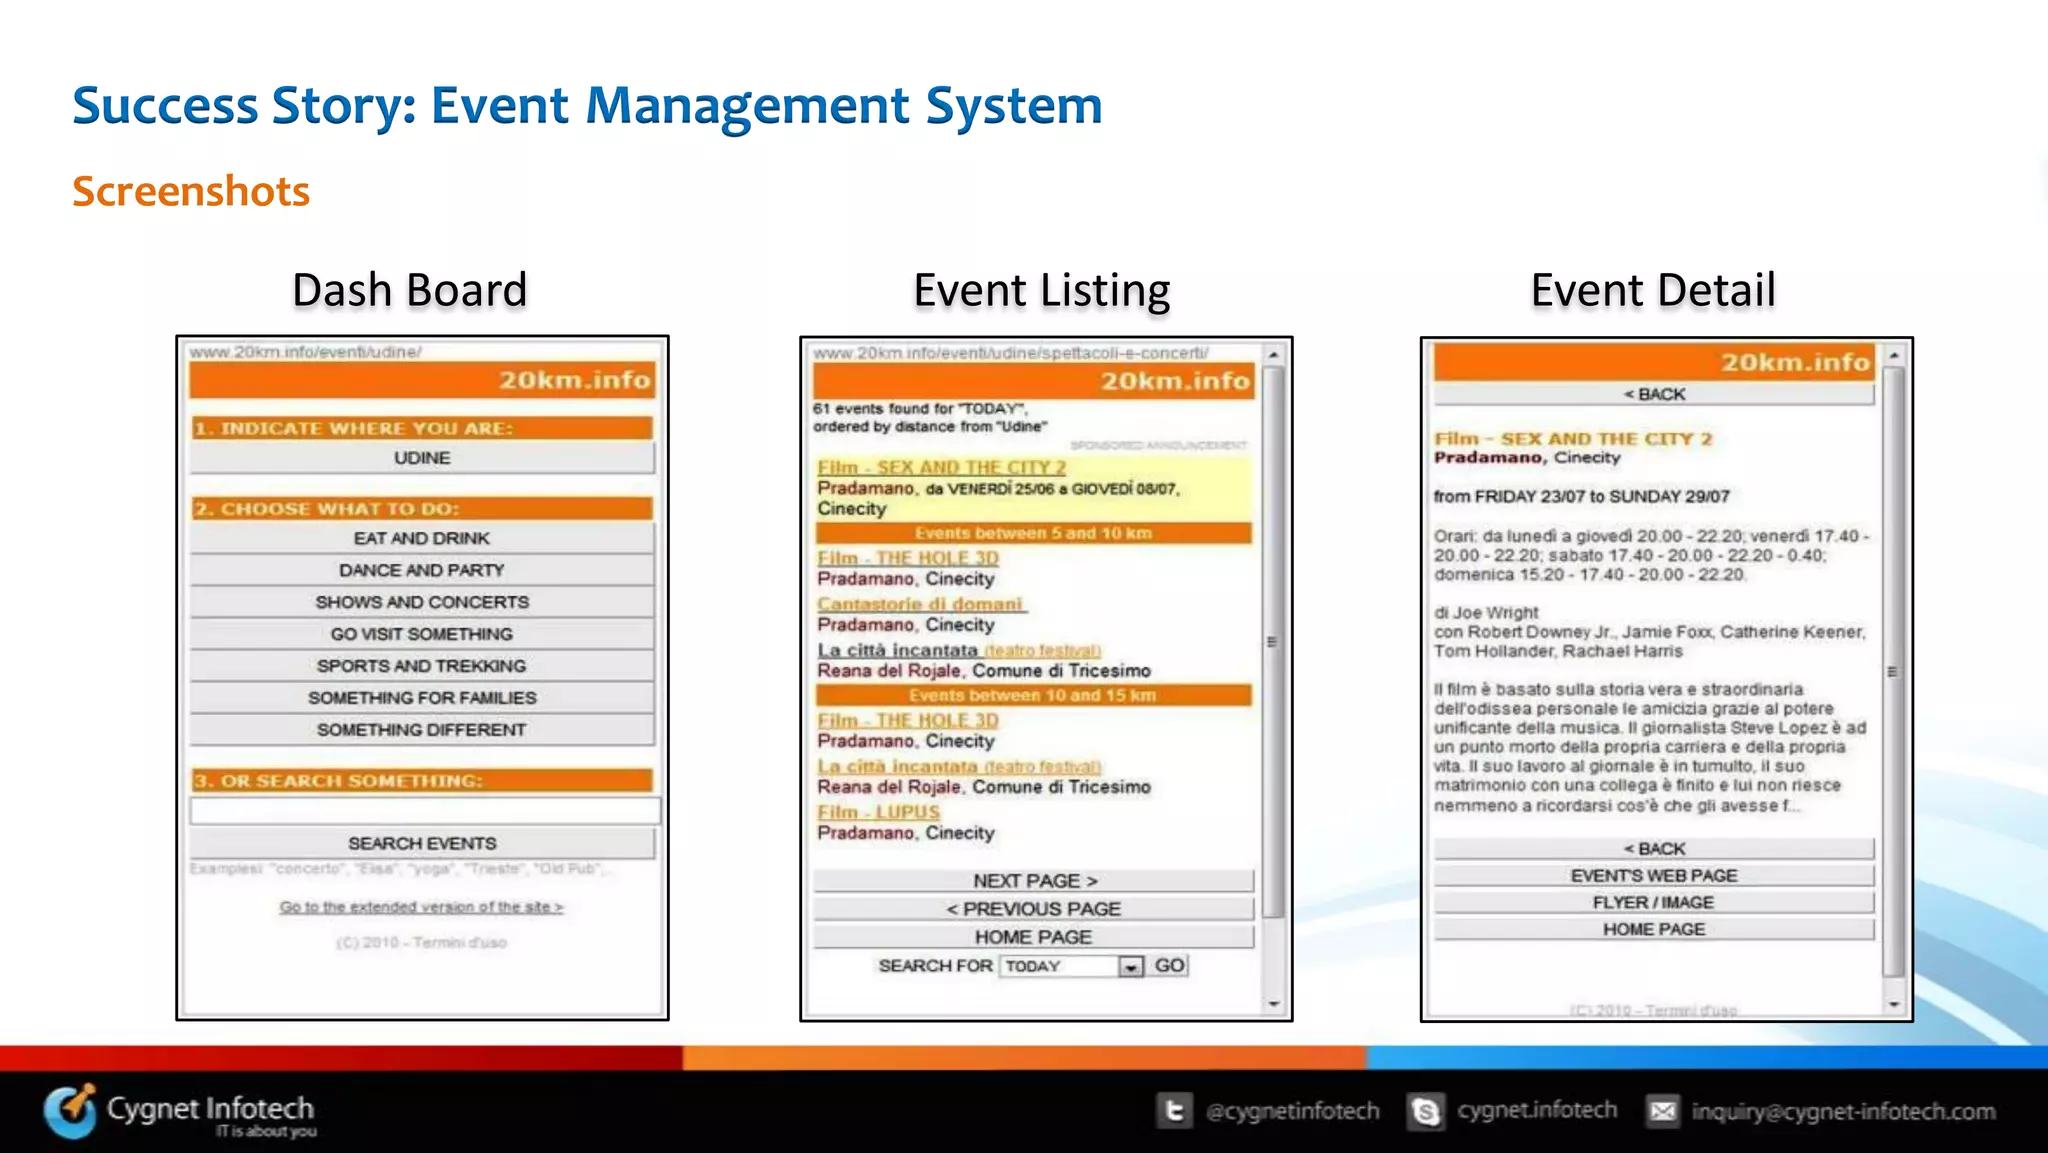
Task: Open Film - THE HOLE 3D under 10 and 15 km
Action: pos(908,720)
